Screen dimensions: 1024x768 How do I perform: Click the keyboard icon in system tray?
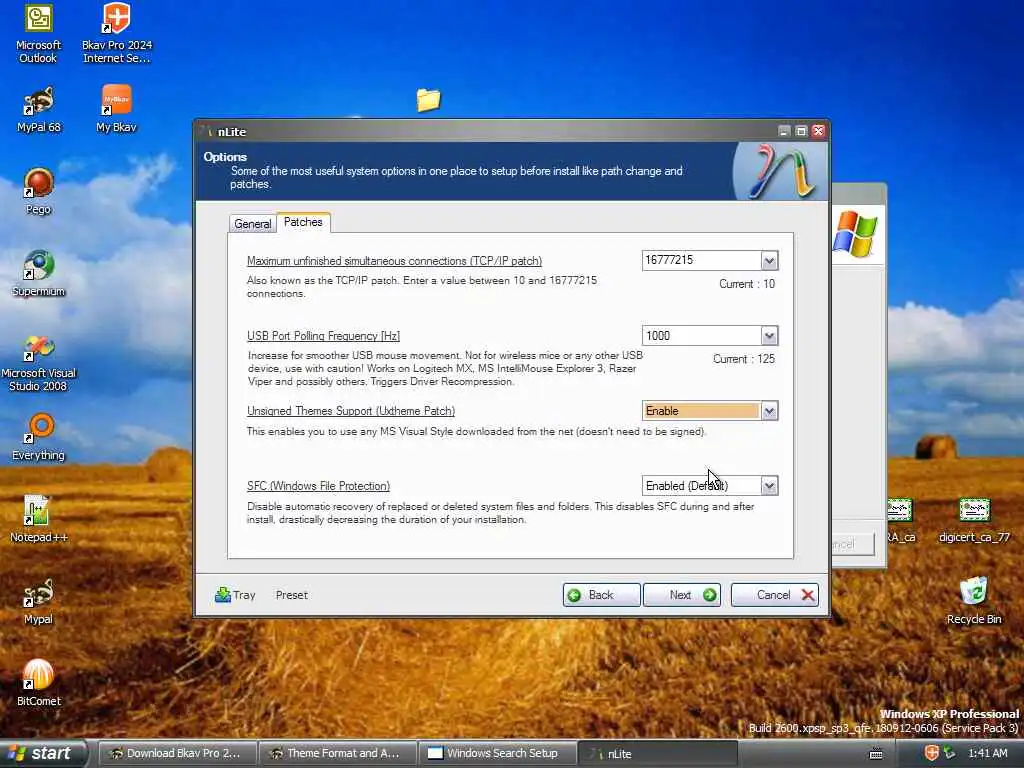(876, 754)
